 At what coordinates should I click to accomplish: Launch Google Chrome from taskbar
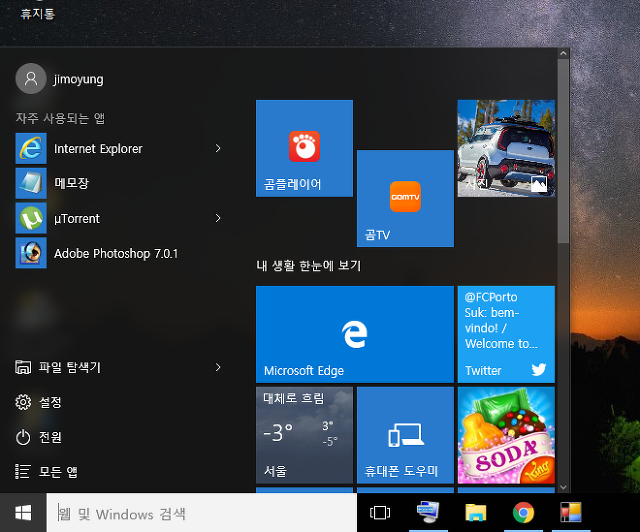tap(523, 513)
